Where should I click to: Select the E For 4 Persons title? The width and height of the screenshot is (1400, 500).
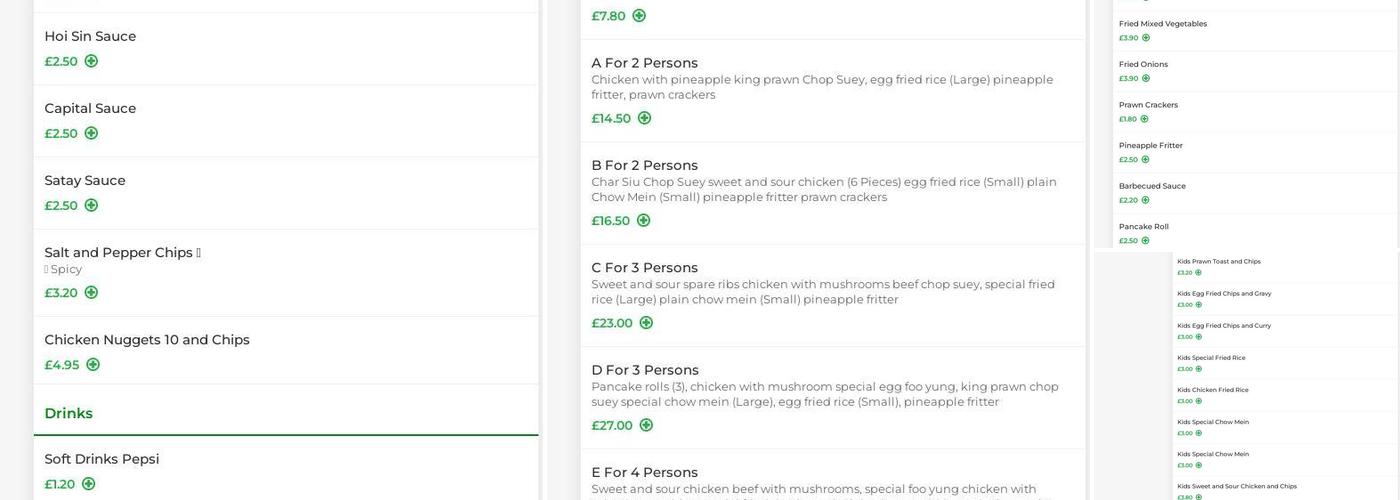tap(644, 472)
